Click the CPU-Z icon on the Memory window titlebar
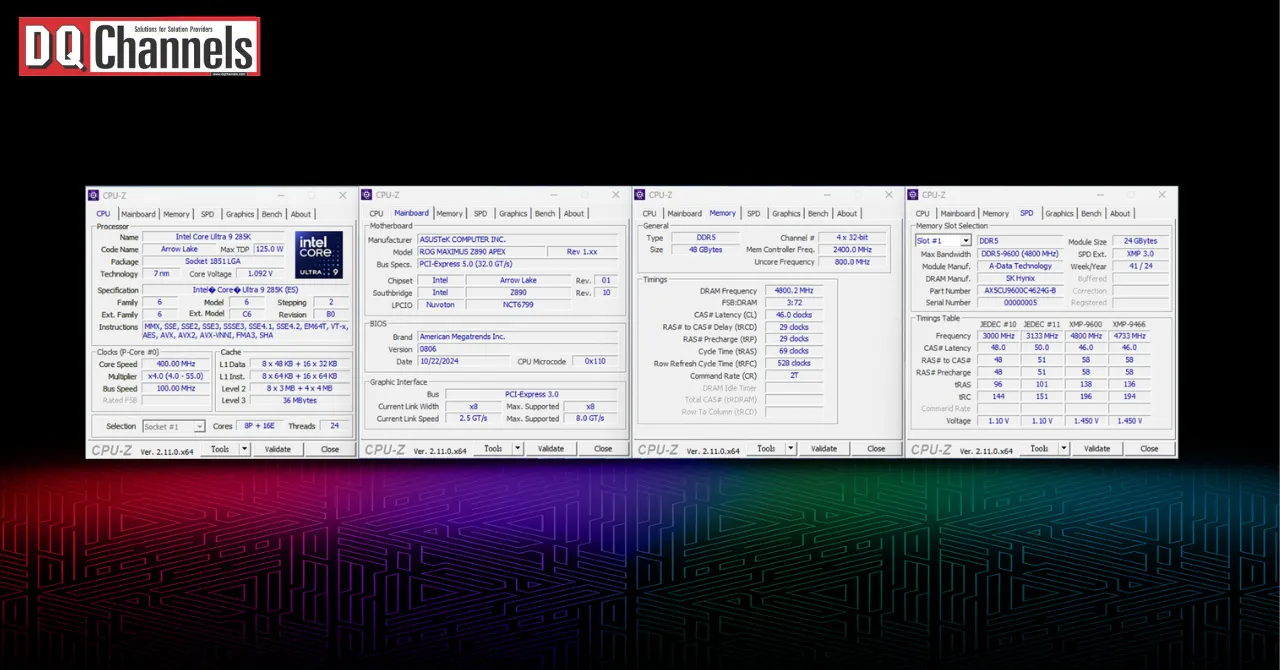 tap(638, 194)
